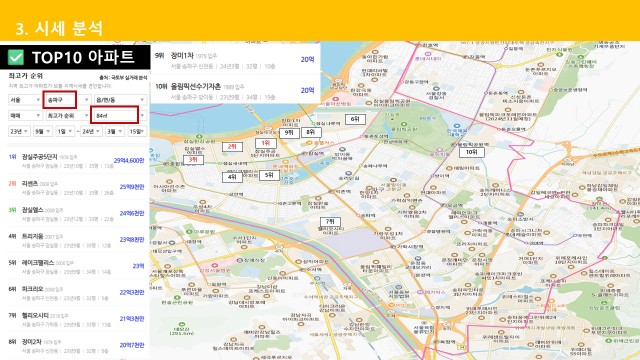Open the 9월 start month dropdown
This screenshot has height=360, width=640.
(x=42, y=131)
